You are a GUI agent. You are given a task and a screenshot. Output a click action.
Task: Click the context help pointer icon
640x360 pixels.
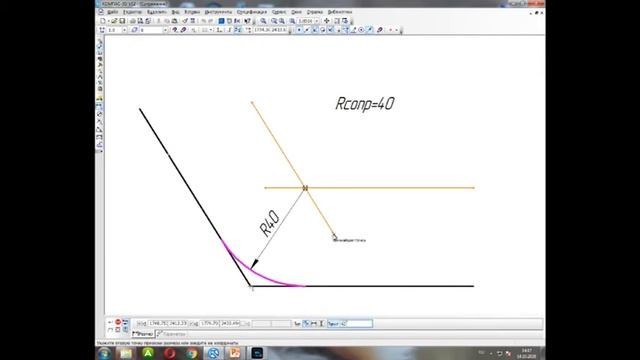point(247,21)
